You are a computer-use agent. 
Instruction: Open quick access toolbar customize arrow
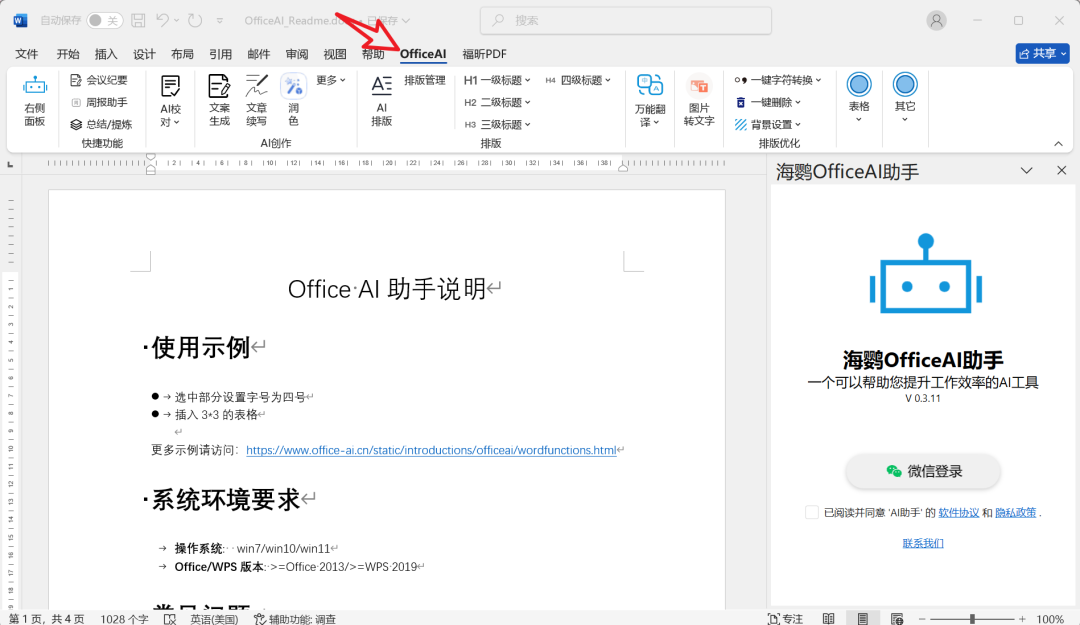point(220,21)
